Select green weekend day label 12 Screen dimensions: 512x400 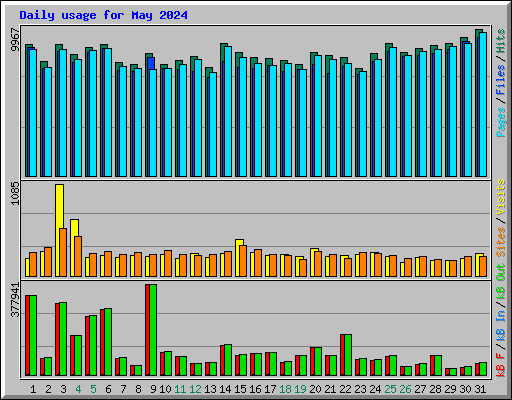(195, 389)
